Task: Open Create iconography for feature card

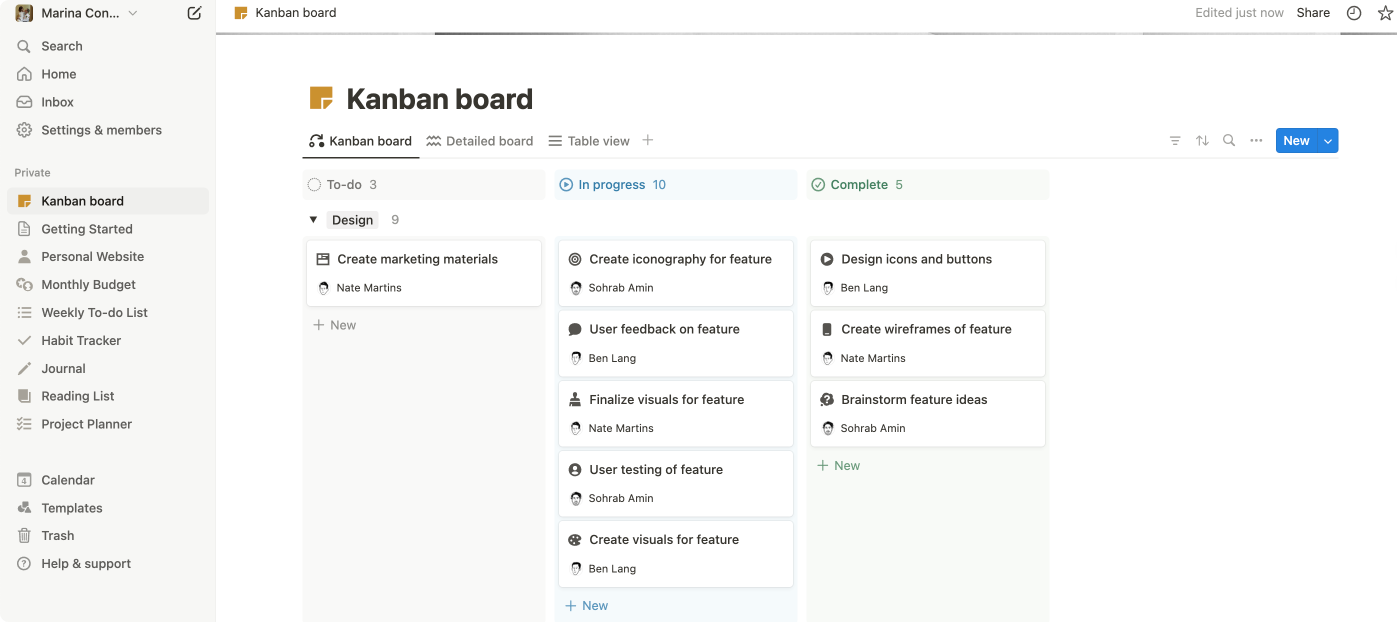Action: coord(676,273)
